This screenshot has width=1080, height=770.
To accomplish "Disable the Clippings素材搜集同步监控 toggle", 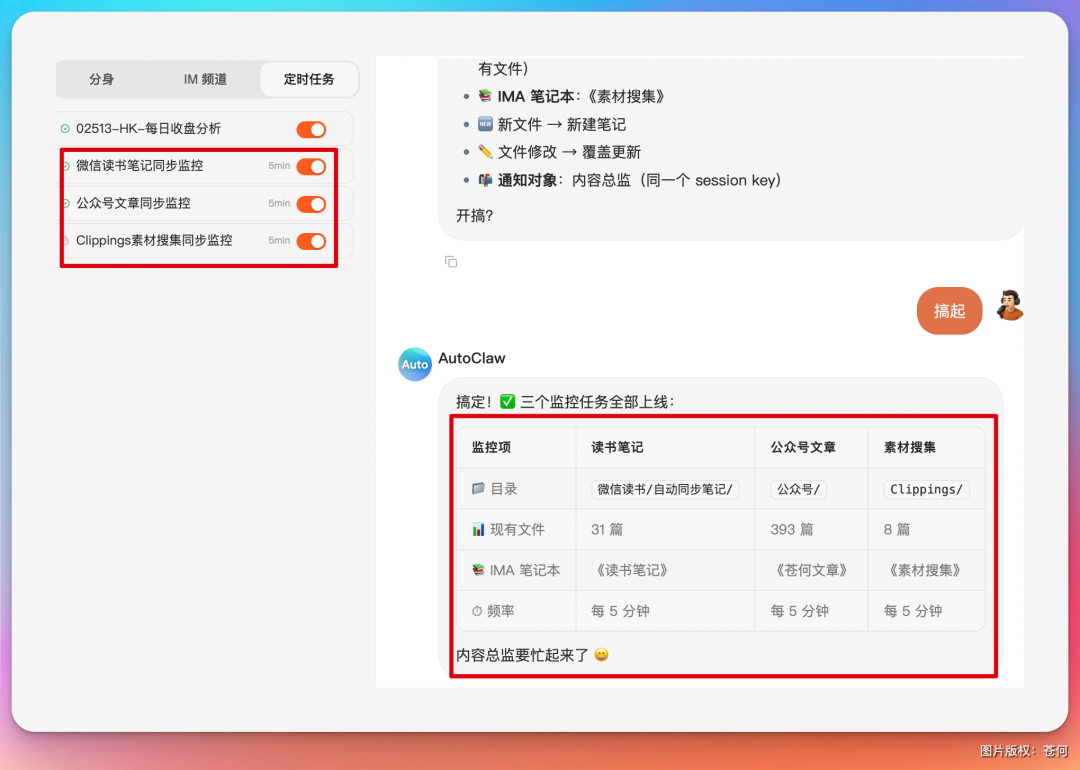I will click(x=312, y=240).
